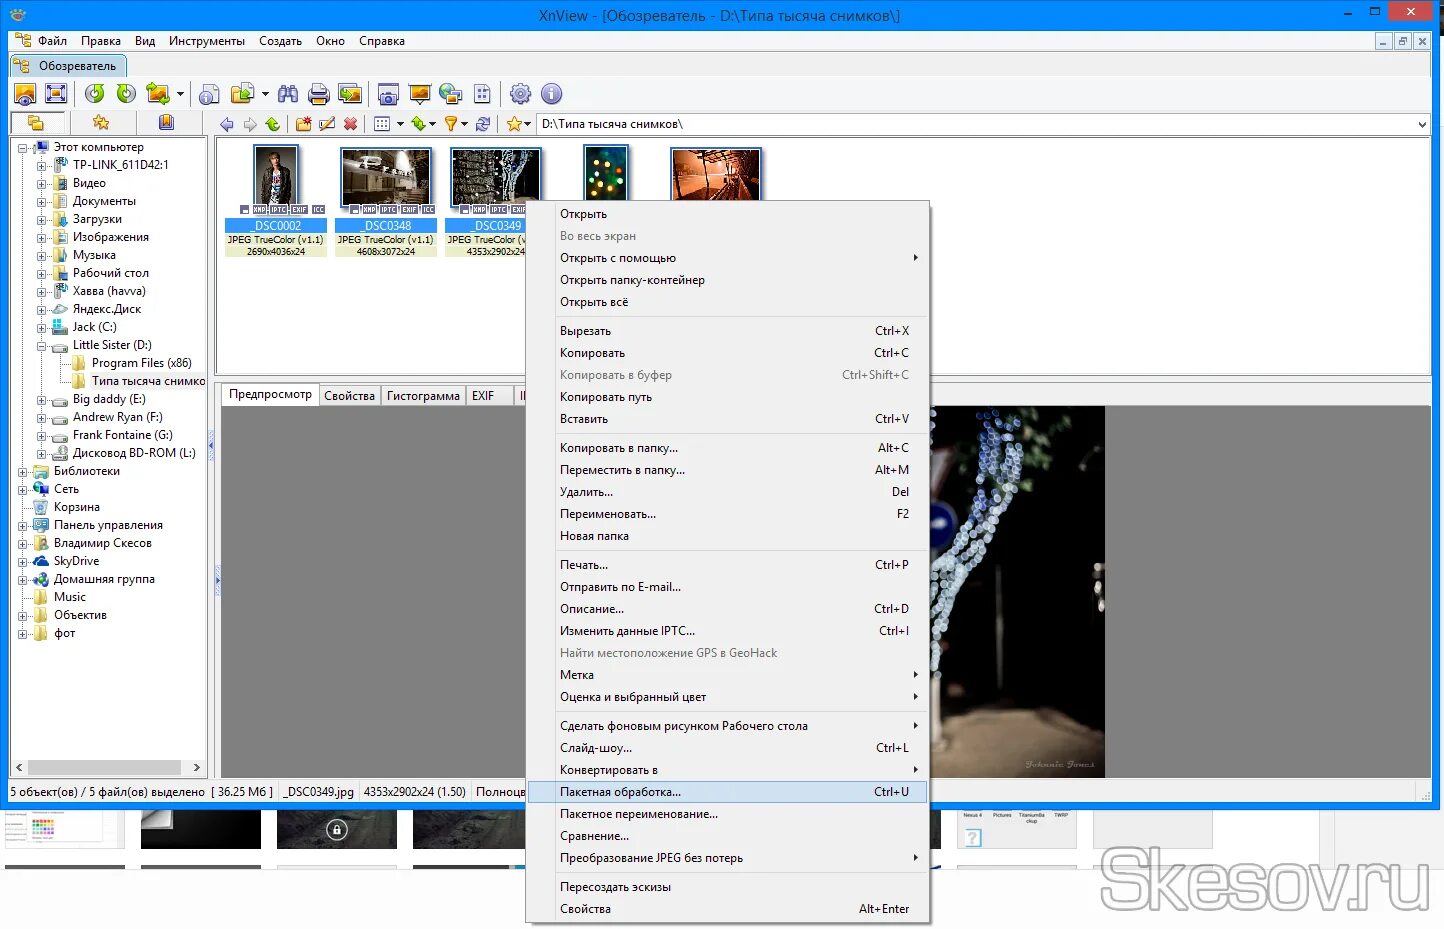The width and height of the screenshot is (1444, 929).
Task: Open the Инструменты menu
Action: point(207,41)
